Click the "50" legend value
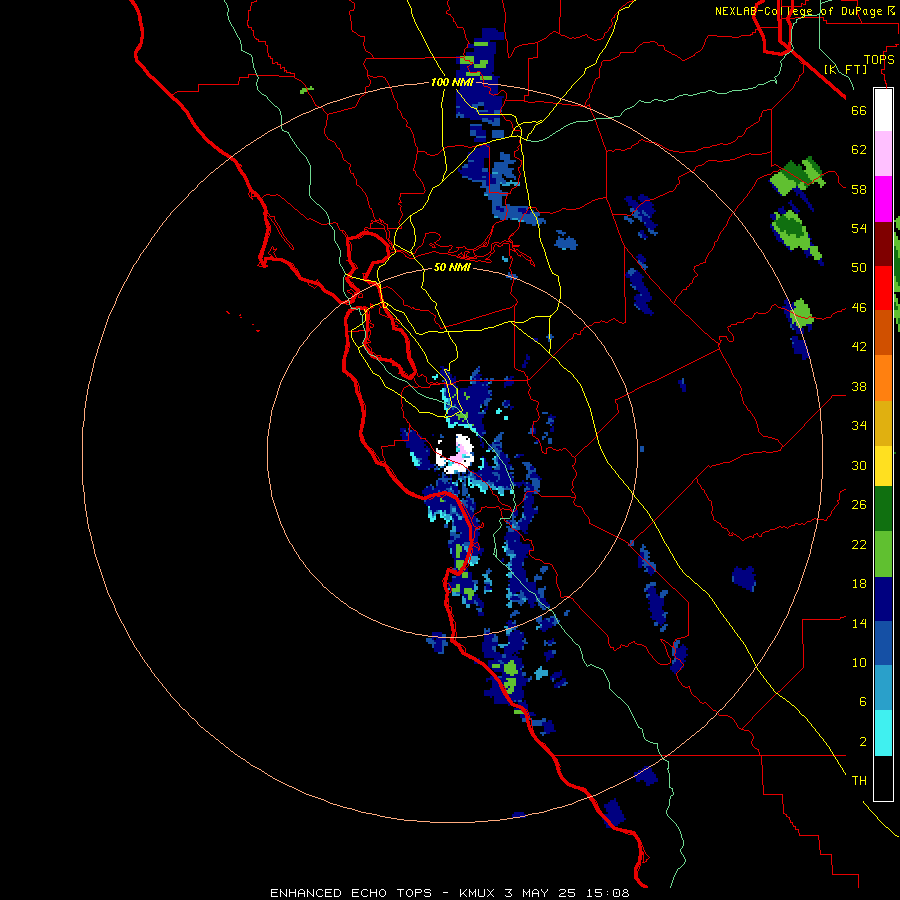 pyautogui.click(x=859, y=267)
